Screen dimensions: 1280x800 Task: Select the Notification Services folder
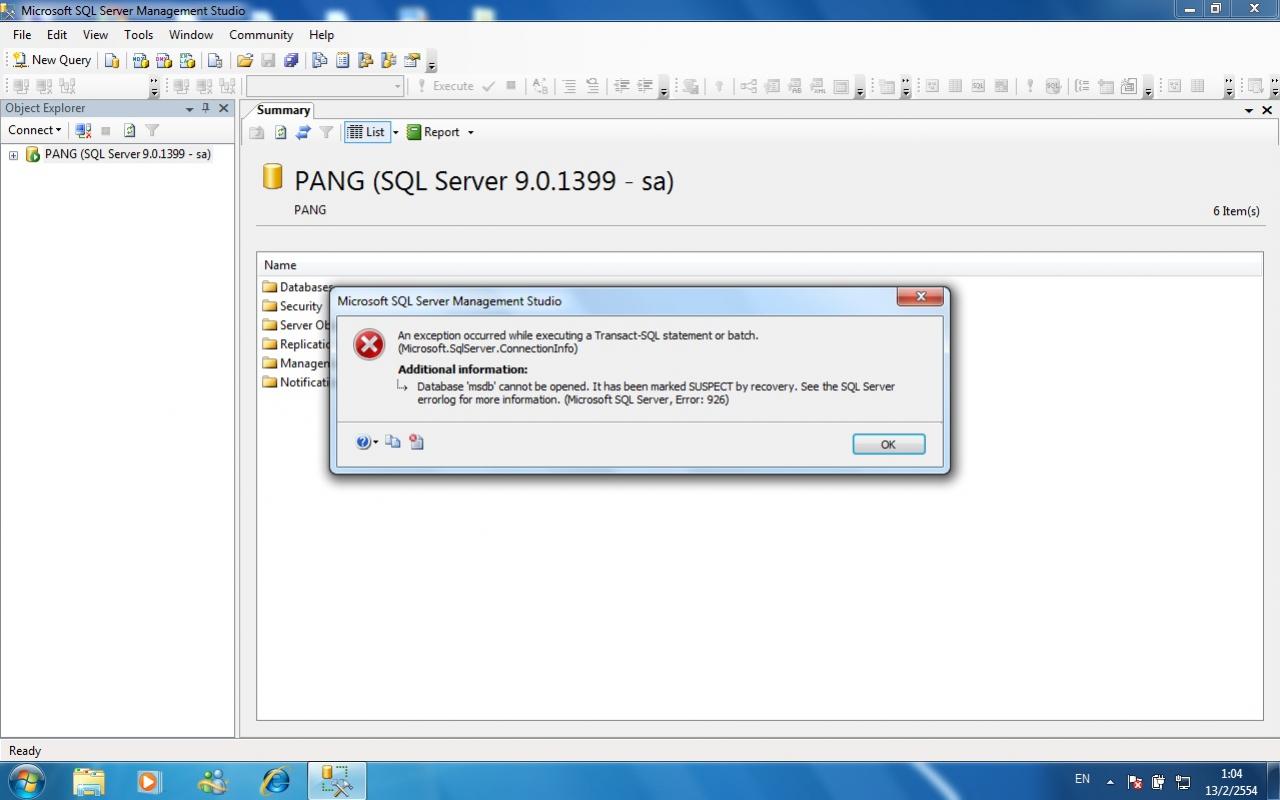click(x=296, y=382)
